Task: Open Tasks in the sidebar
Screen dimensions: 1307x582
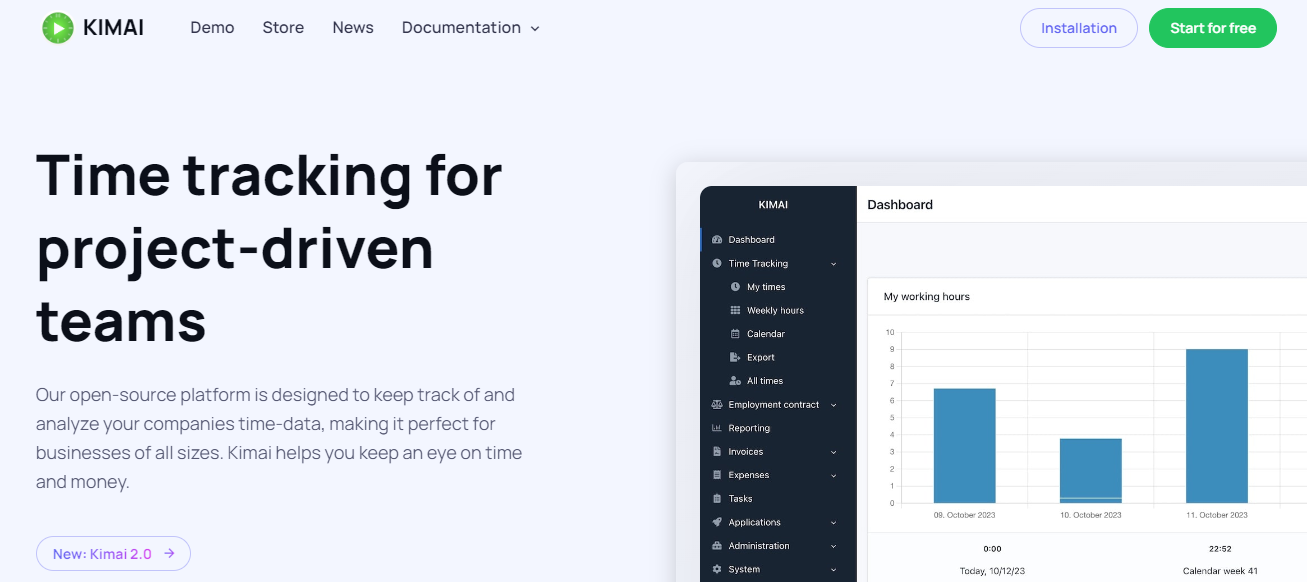Action: [740, 499]
